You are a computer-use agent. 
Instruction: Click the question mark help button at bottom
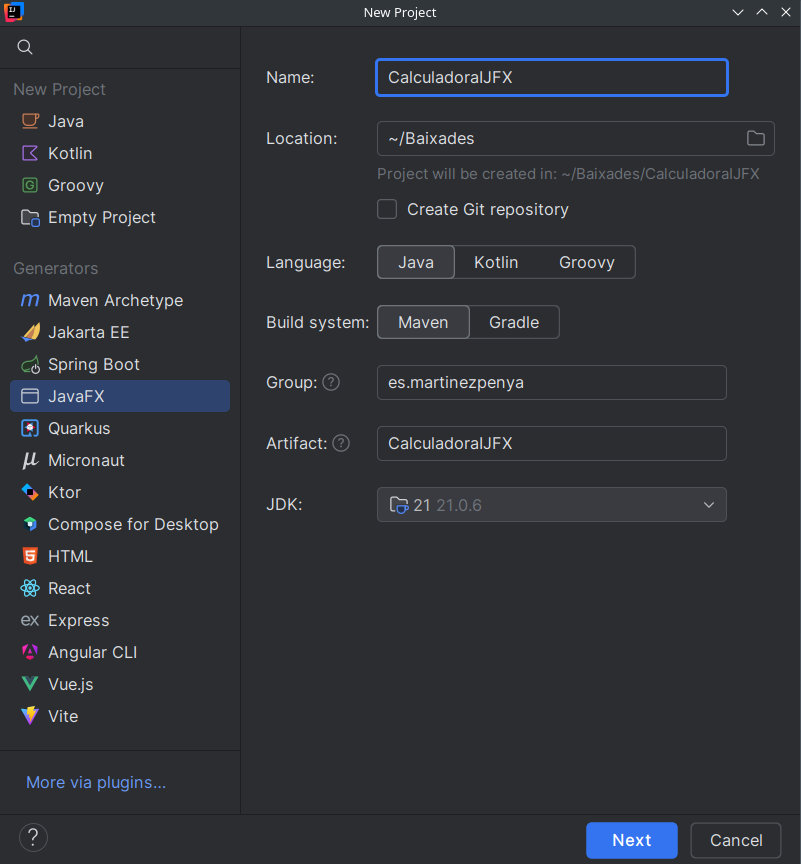click(33, 838)
